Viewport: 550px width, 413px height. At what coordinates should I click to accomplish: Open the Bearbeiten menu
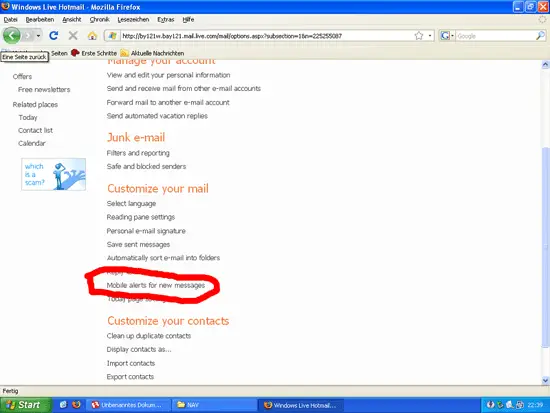40,20
